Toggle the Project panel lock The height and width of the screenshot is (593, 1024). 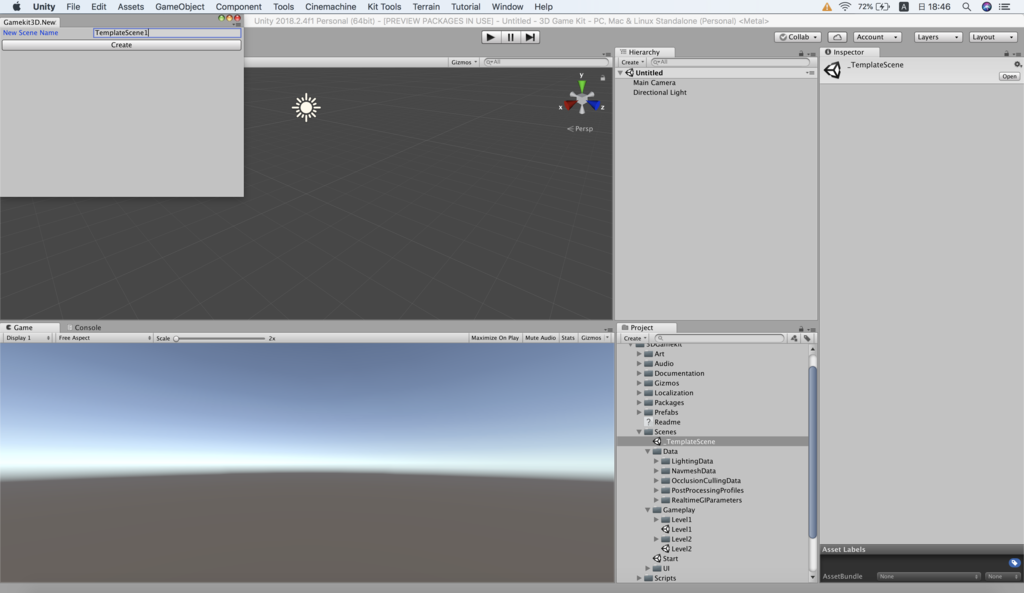point(801,329)
